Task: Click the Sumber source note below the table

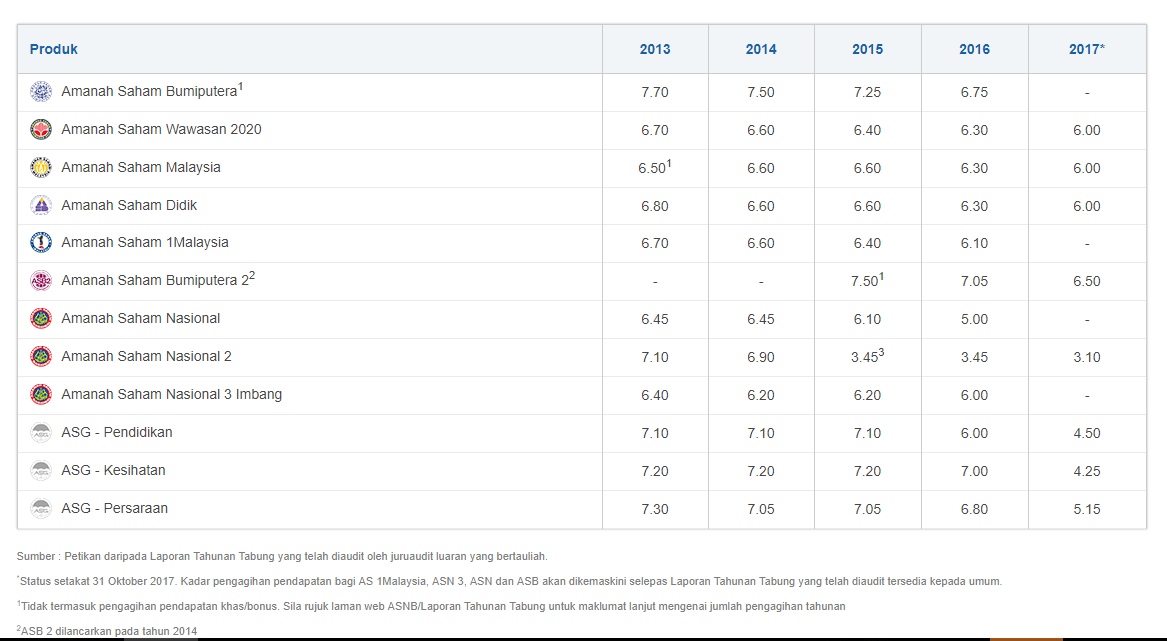Action: coord(282,556)
